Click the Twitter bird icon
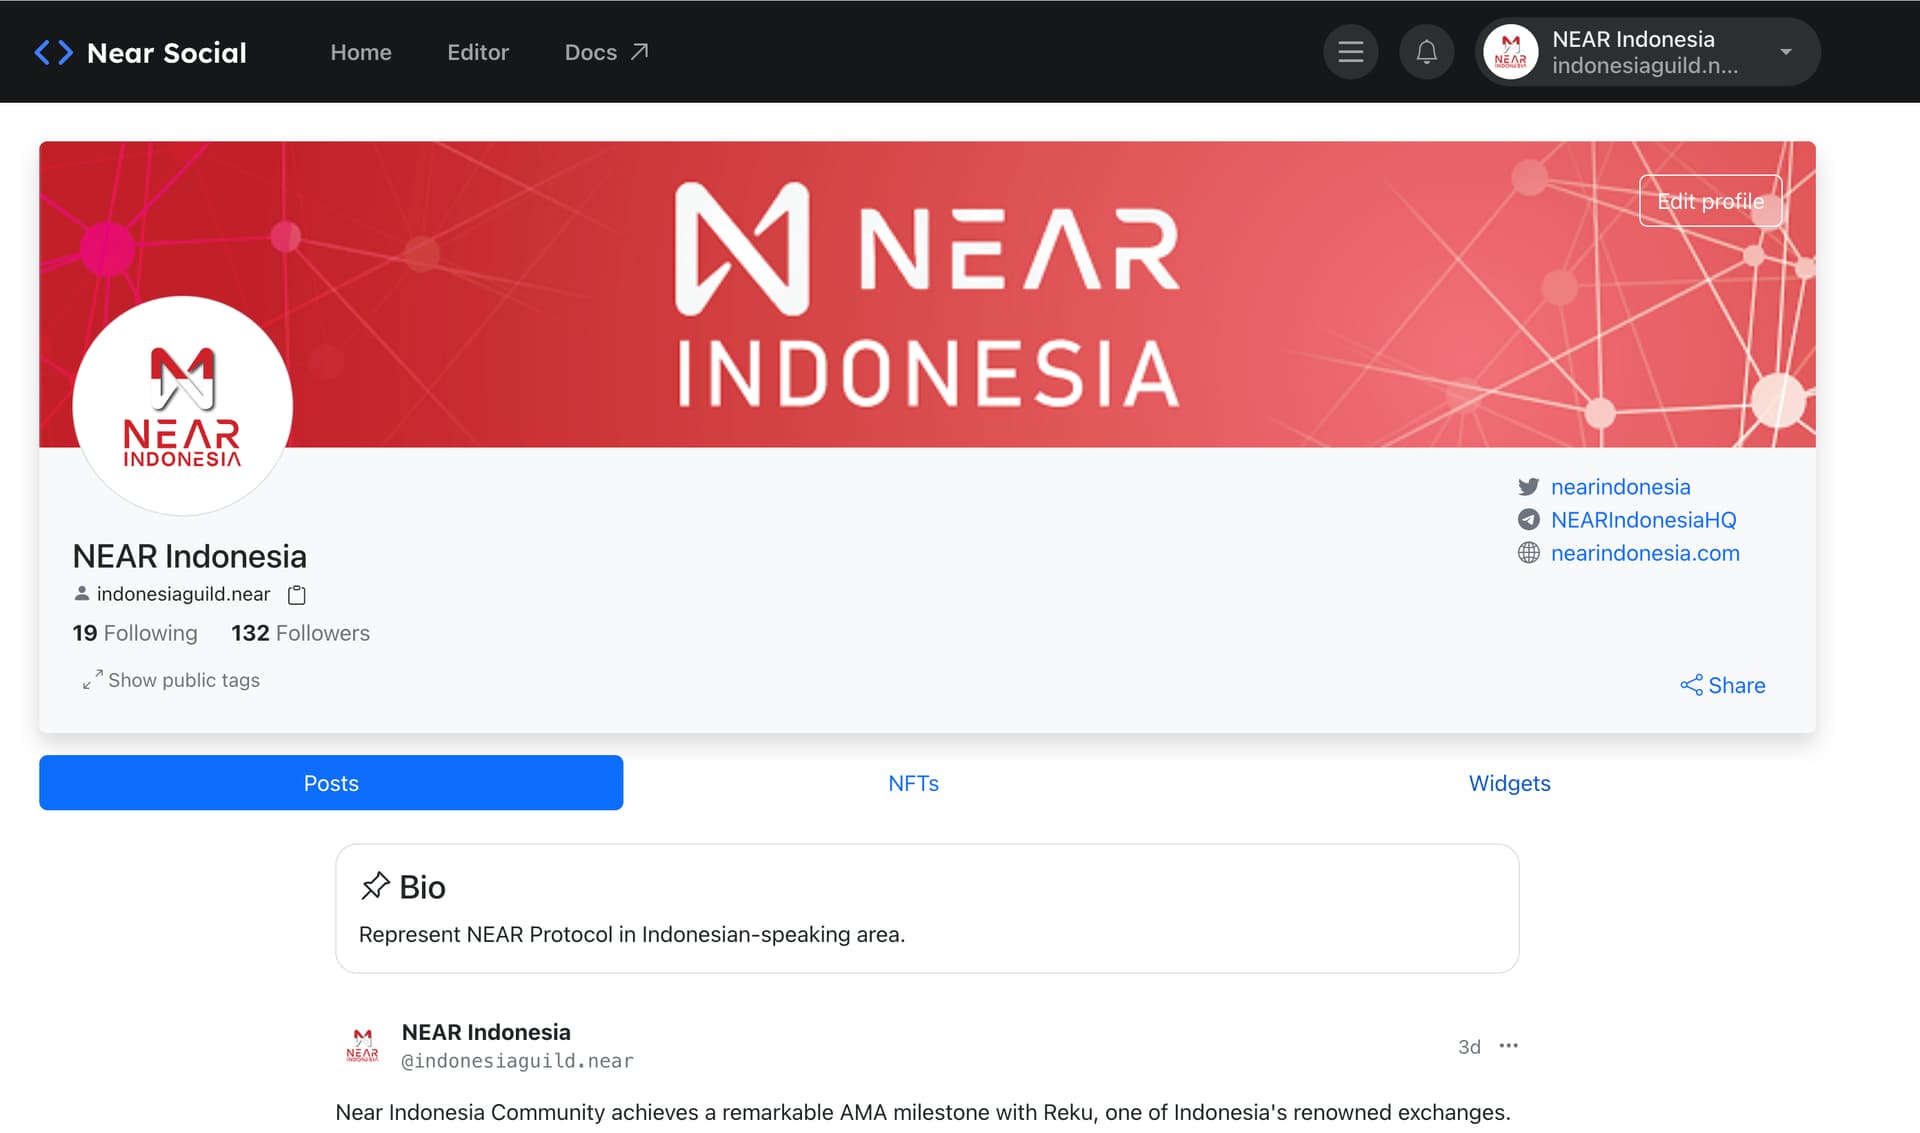The height and width of the screenshot is (1133, 1920). point(1528,487)
